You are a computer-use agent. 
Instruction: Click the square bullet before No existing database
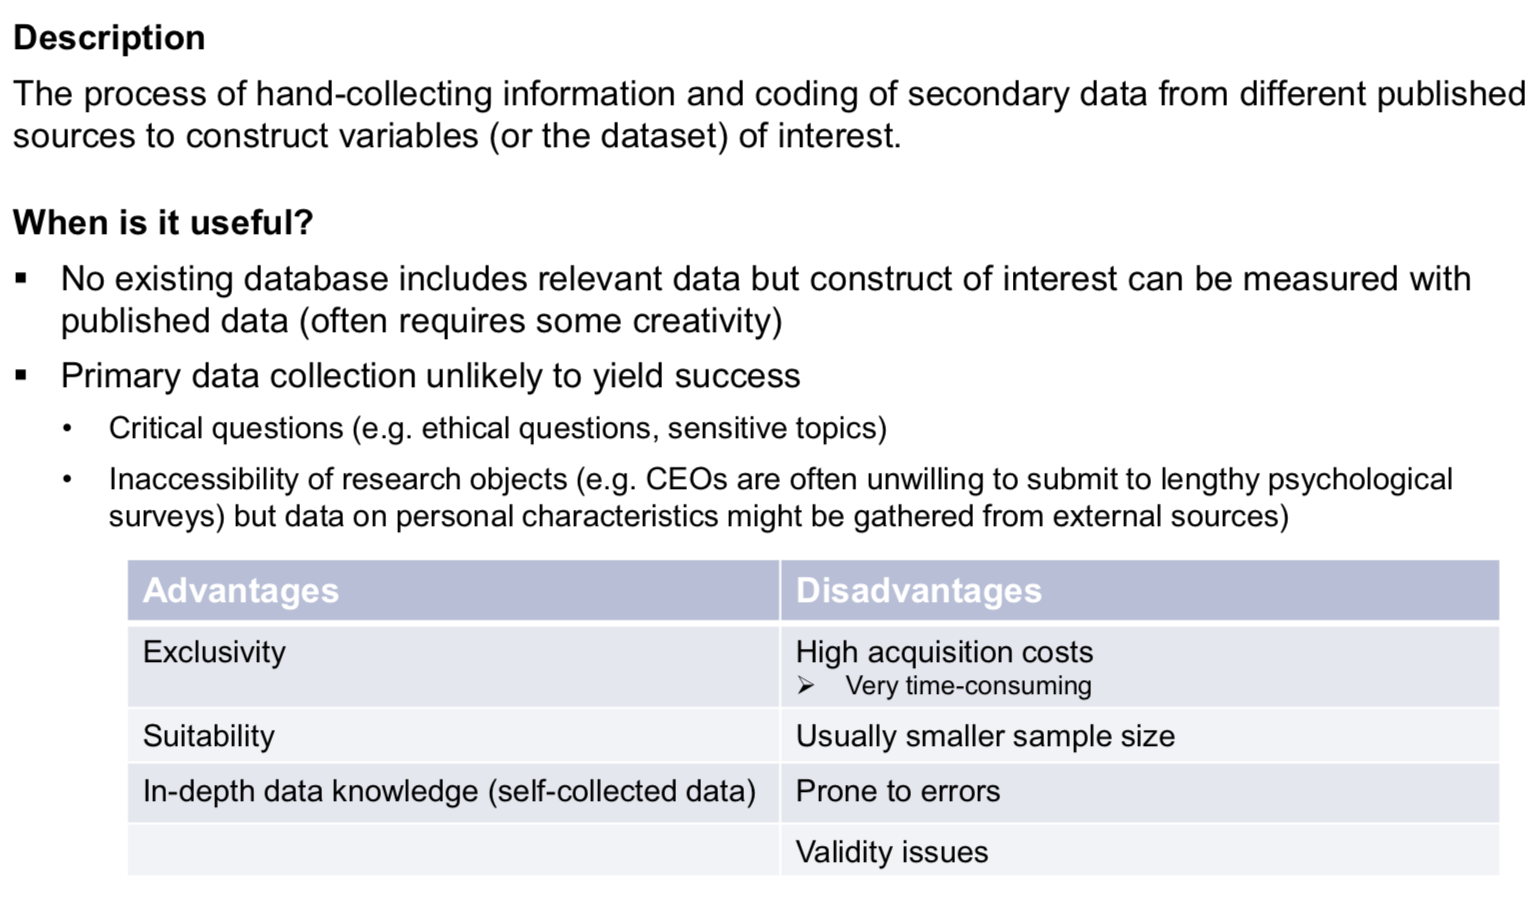click(x=22, y=279)
